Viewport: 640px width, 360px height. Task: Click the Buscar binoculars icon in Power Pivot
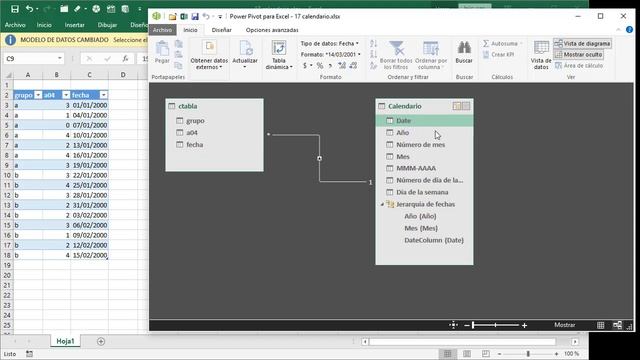[x=464, y=48]
